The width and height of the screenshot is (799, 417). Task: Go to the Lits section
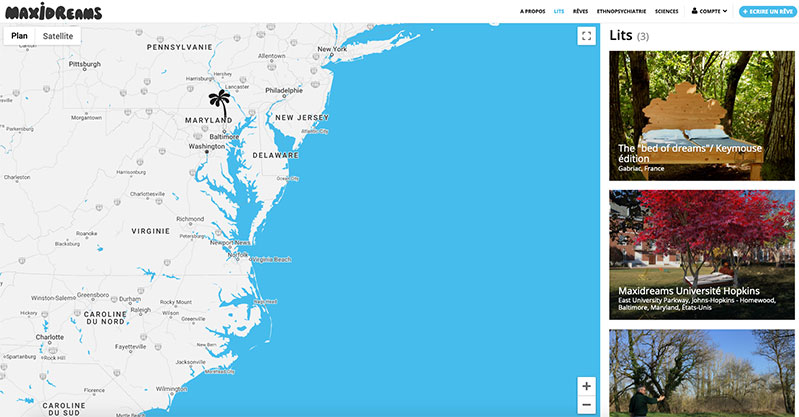click(559, 11)
